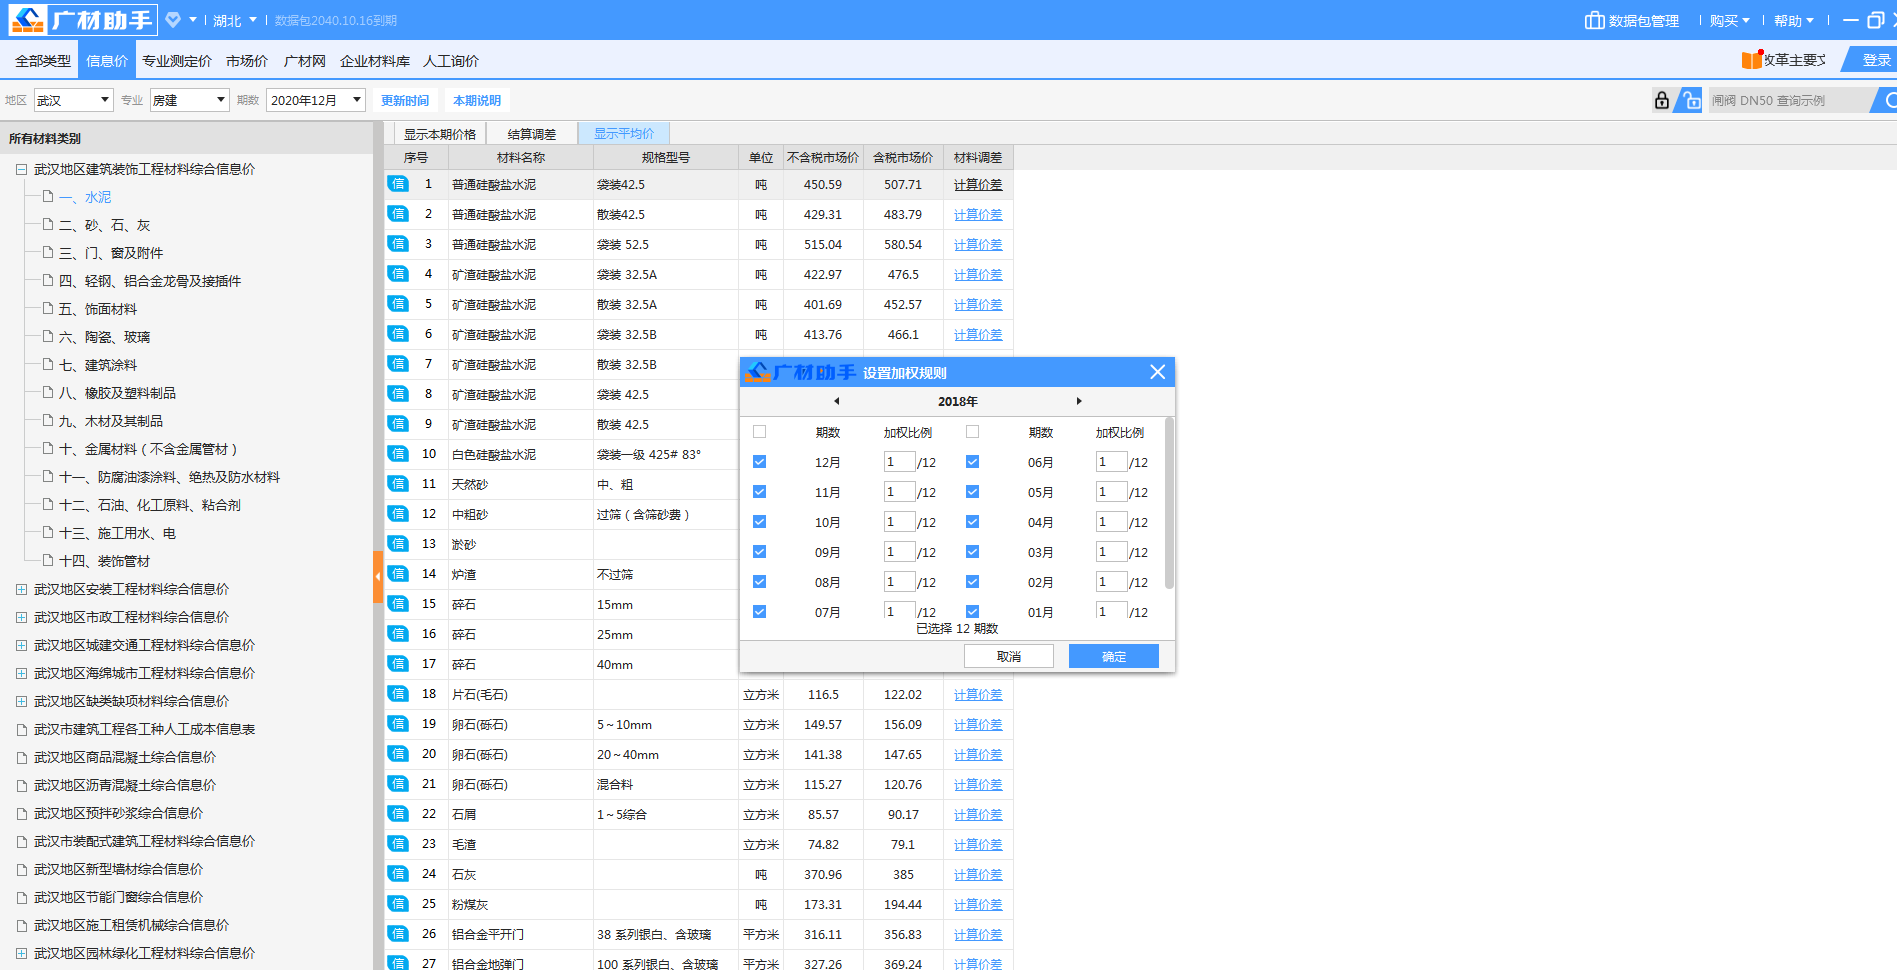Click the 本期说明 button
This screenshot has height=970, width=1897.
coord(477,100)
